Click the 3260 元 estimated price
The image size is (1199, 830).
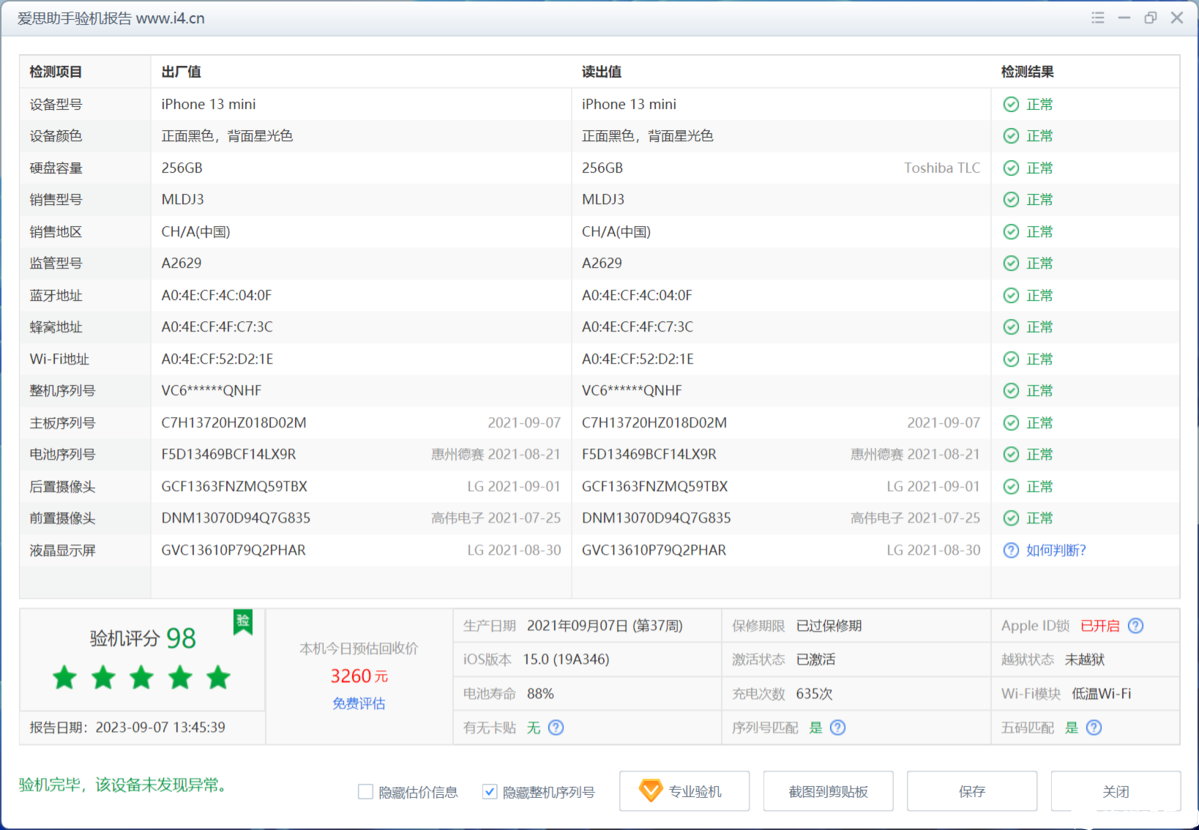click(359, 676)
